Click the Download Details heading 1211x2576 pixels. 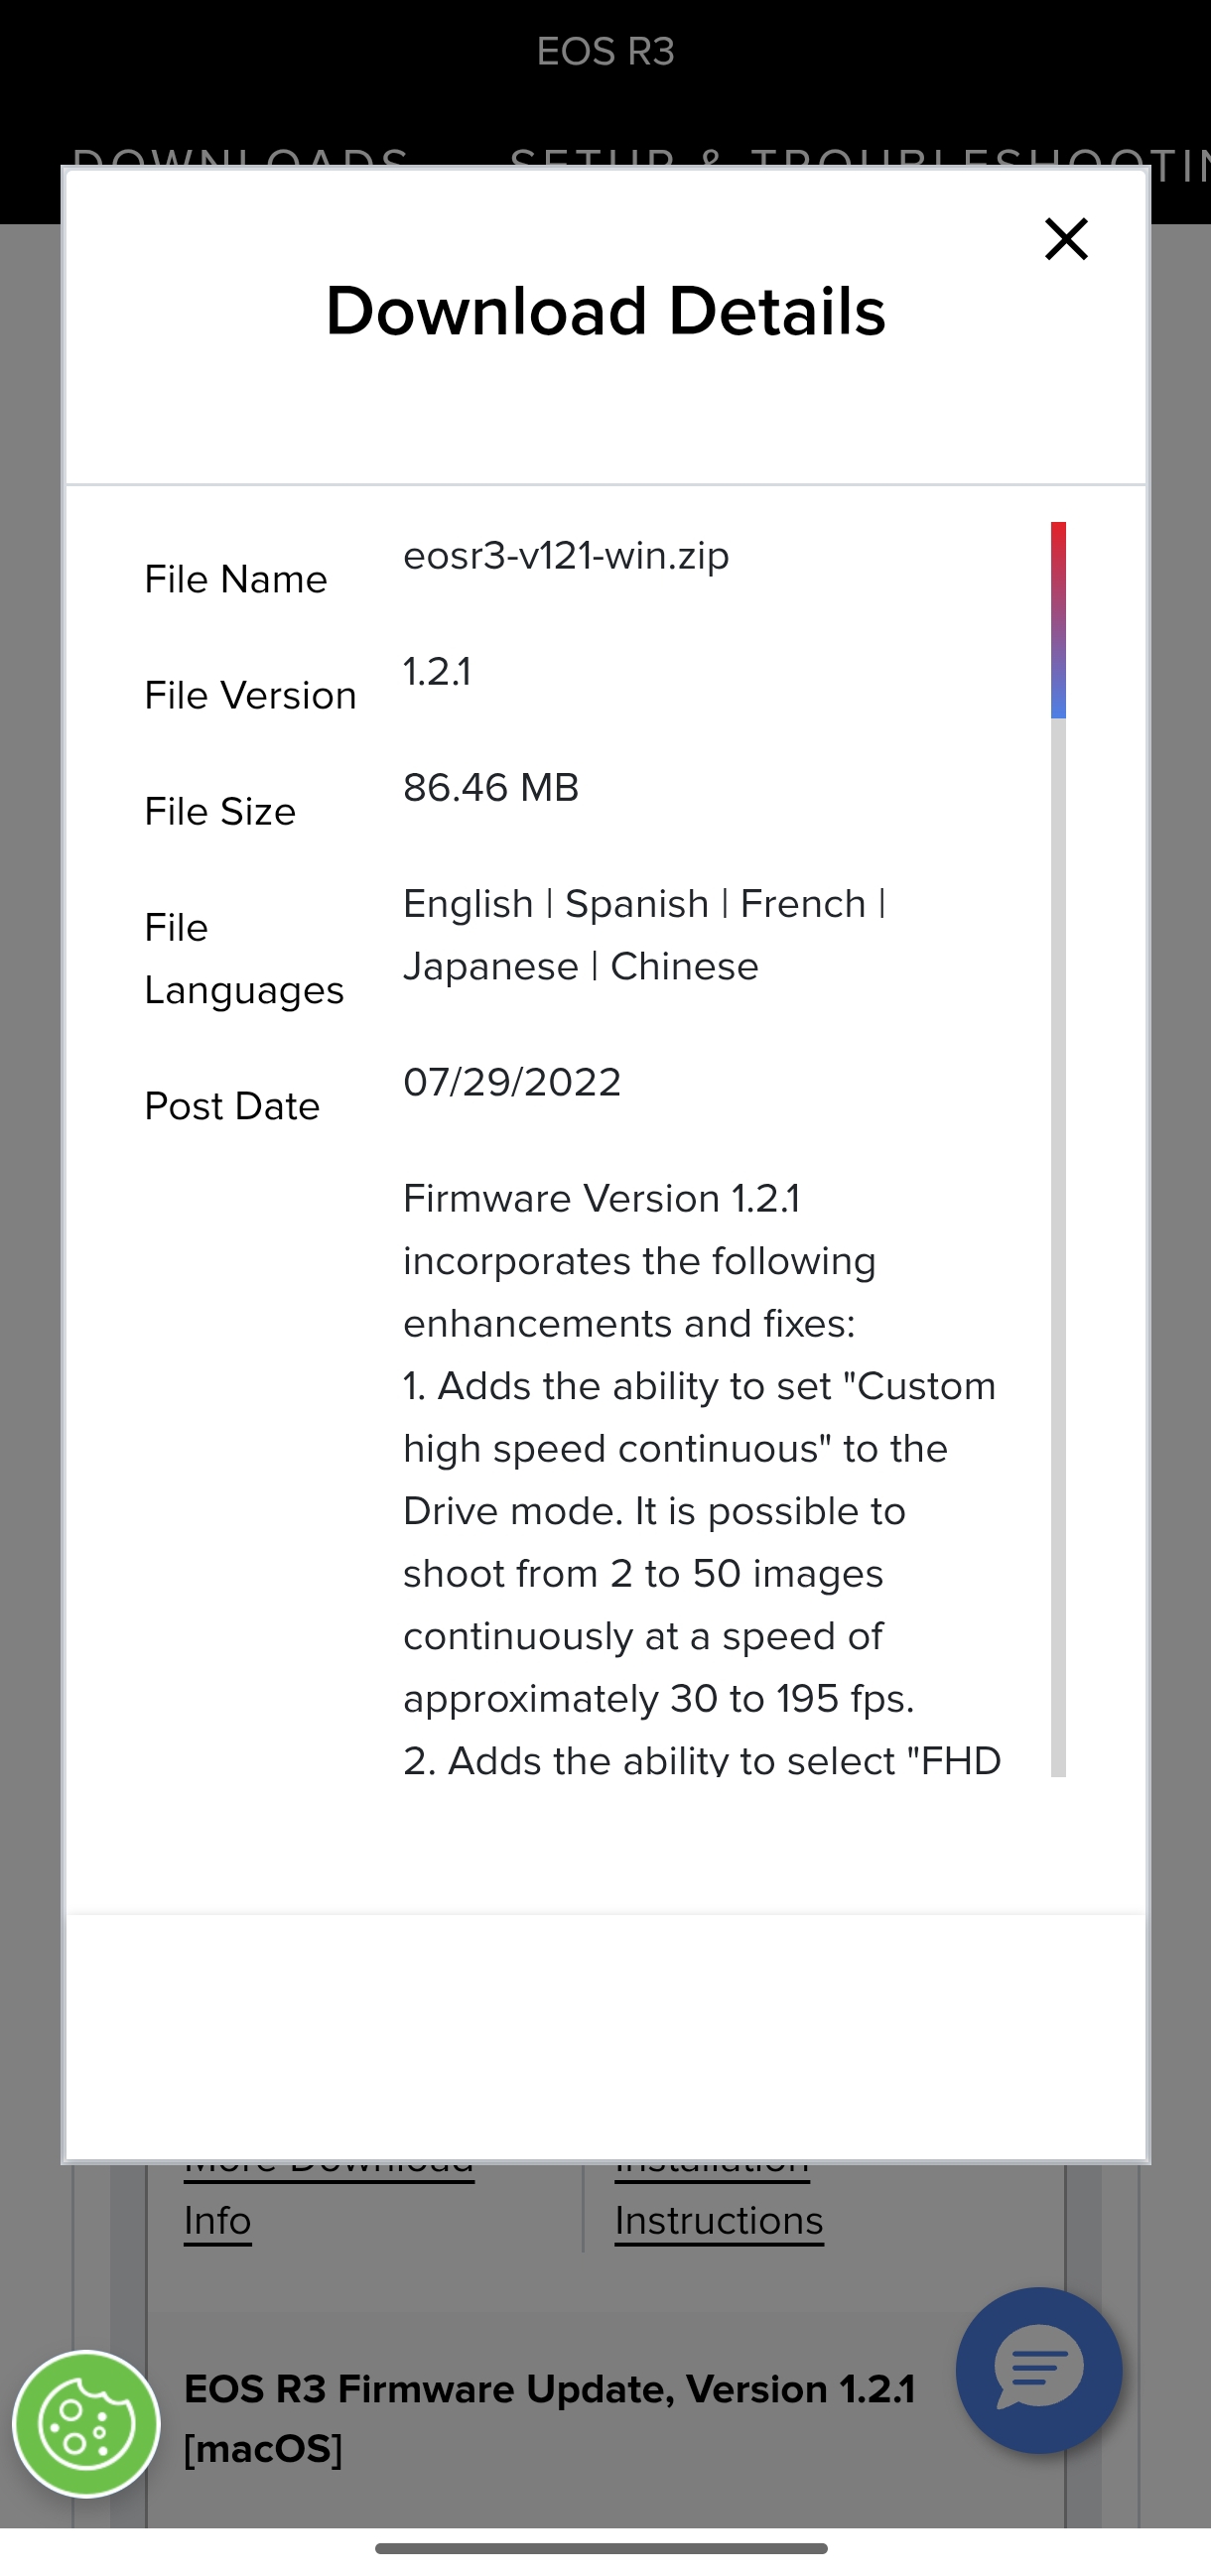click(x=605, y=311)
